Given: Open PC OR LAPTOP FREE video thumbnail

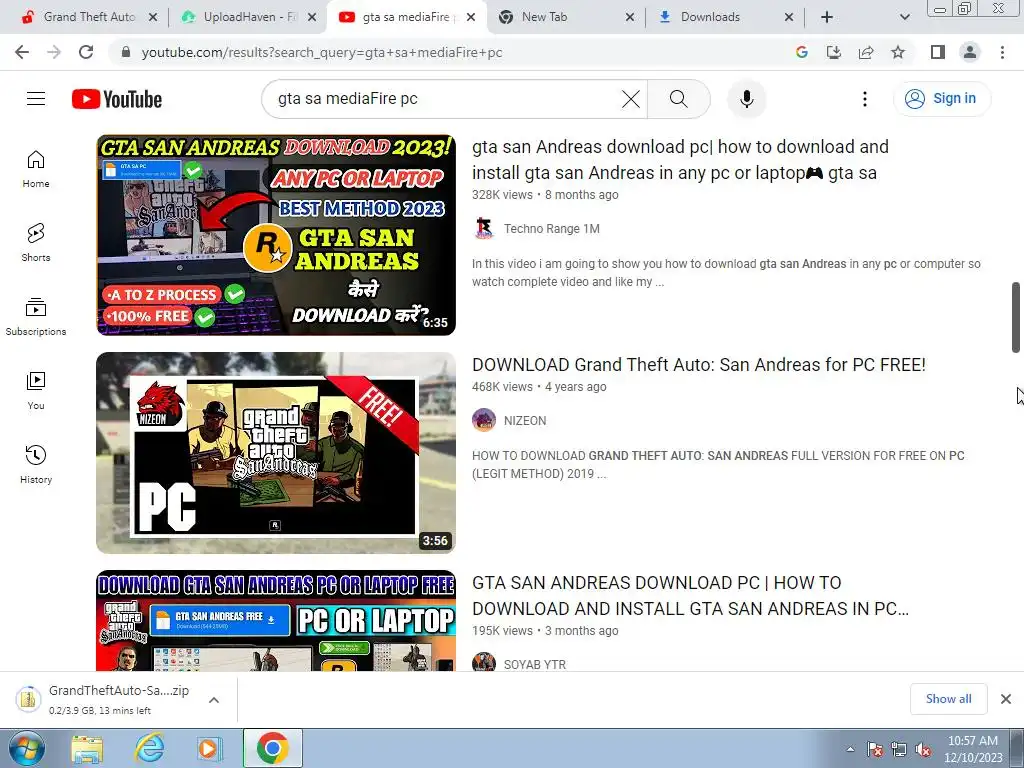Looking at the screenshot, I should click(276, 620).
